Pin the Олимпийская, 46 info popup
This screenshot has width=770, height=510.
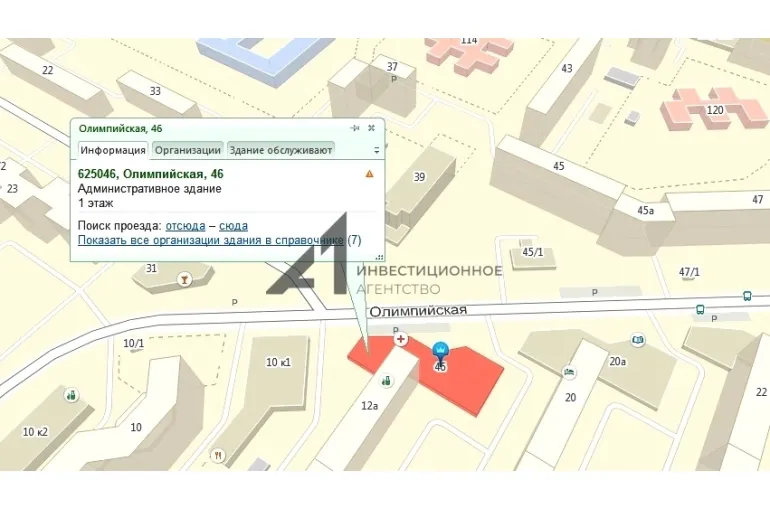pyautogui.click(x=354, y=128)
